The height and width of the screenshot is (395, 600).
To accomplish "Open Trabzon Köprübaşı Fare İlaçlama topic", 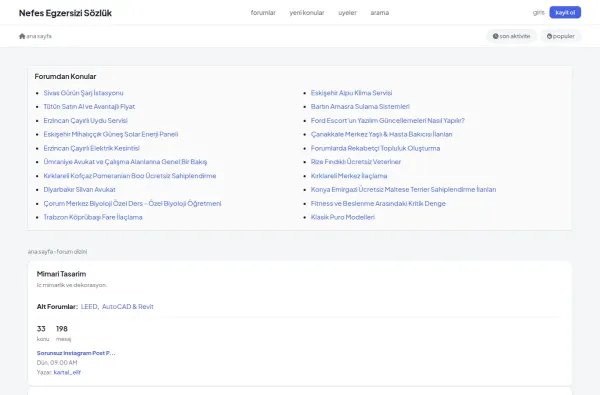I will (x=93, y=217).
